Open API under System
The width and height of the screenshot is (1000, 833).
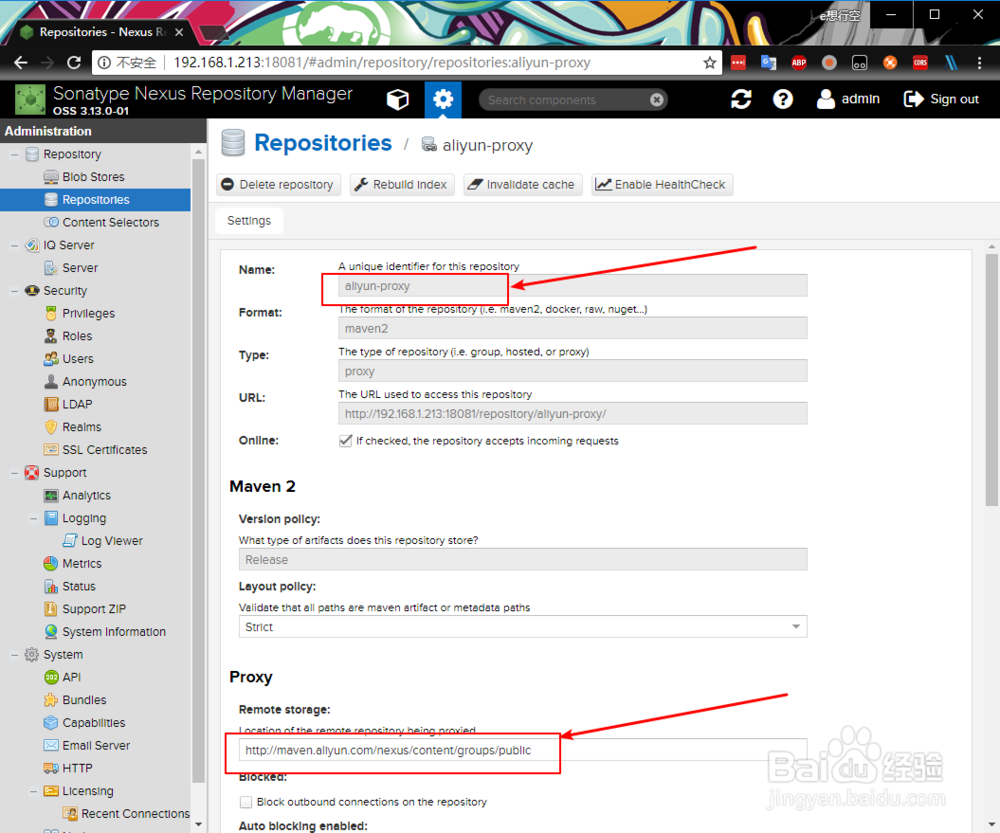pos(71,677)
